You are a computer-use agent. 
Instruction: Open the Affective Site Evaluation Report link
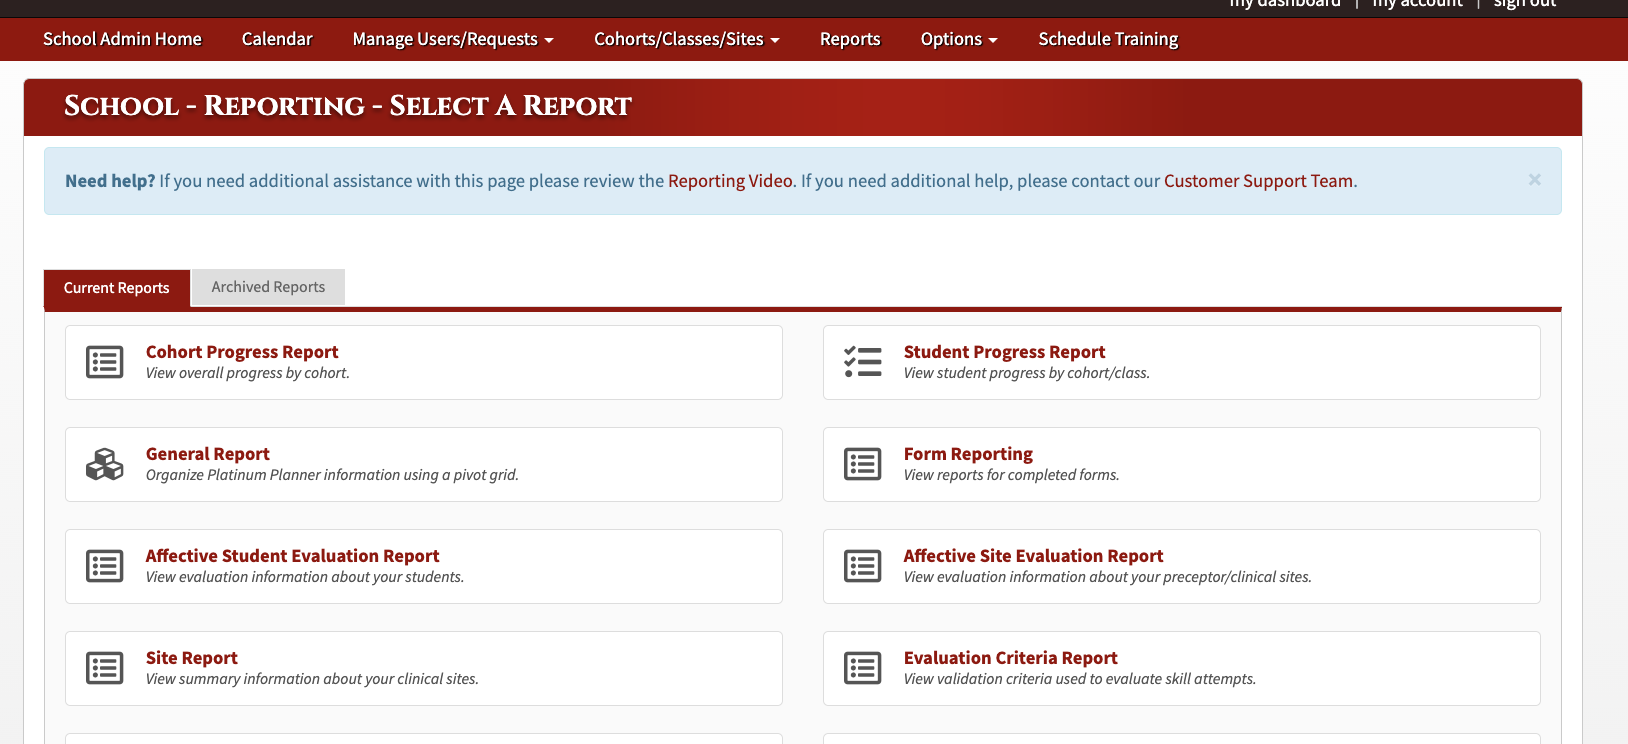[x=1033, y=556]
